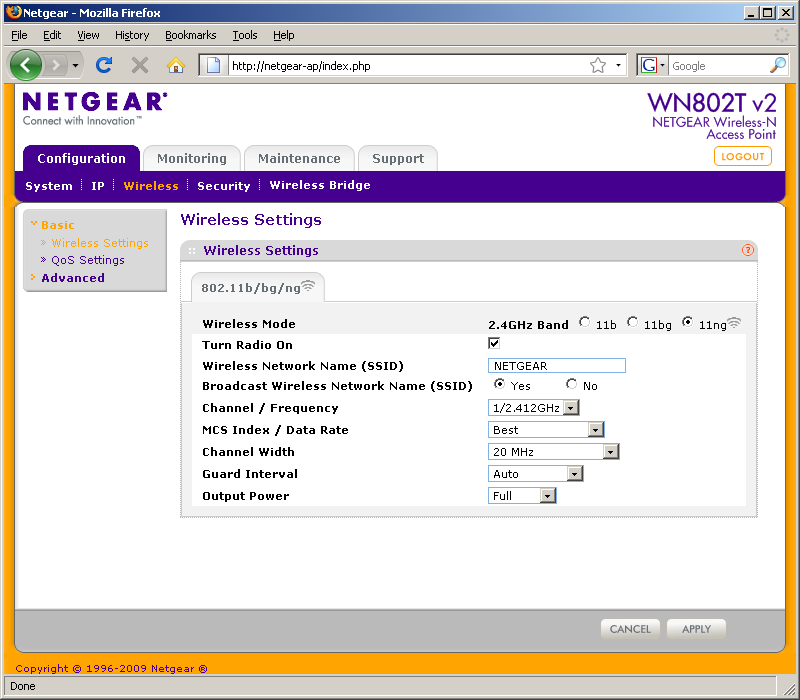This screenshot has width=800, height=700.
Task: Go to the Wireless Bridge submenu
Action: click(320, 185)
